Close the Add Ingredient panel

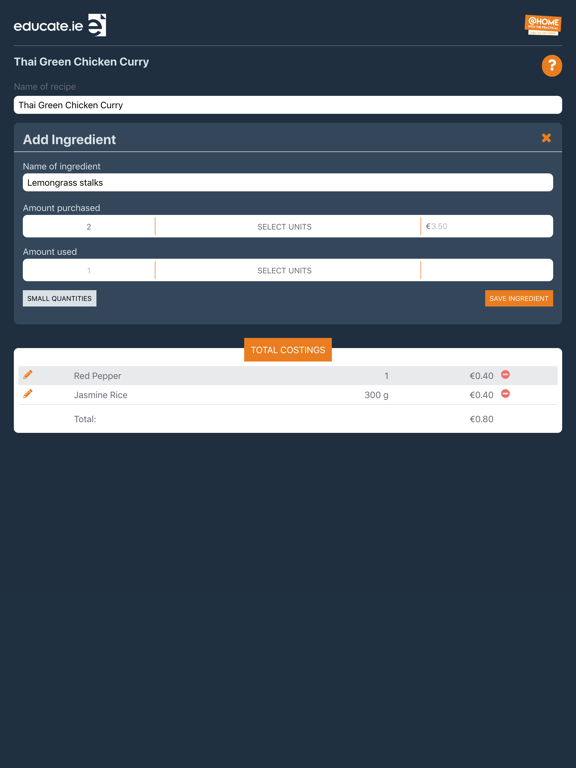(546, 138)
